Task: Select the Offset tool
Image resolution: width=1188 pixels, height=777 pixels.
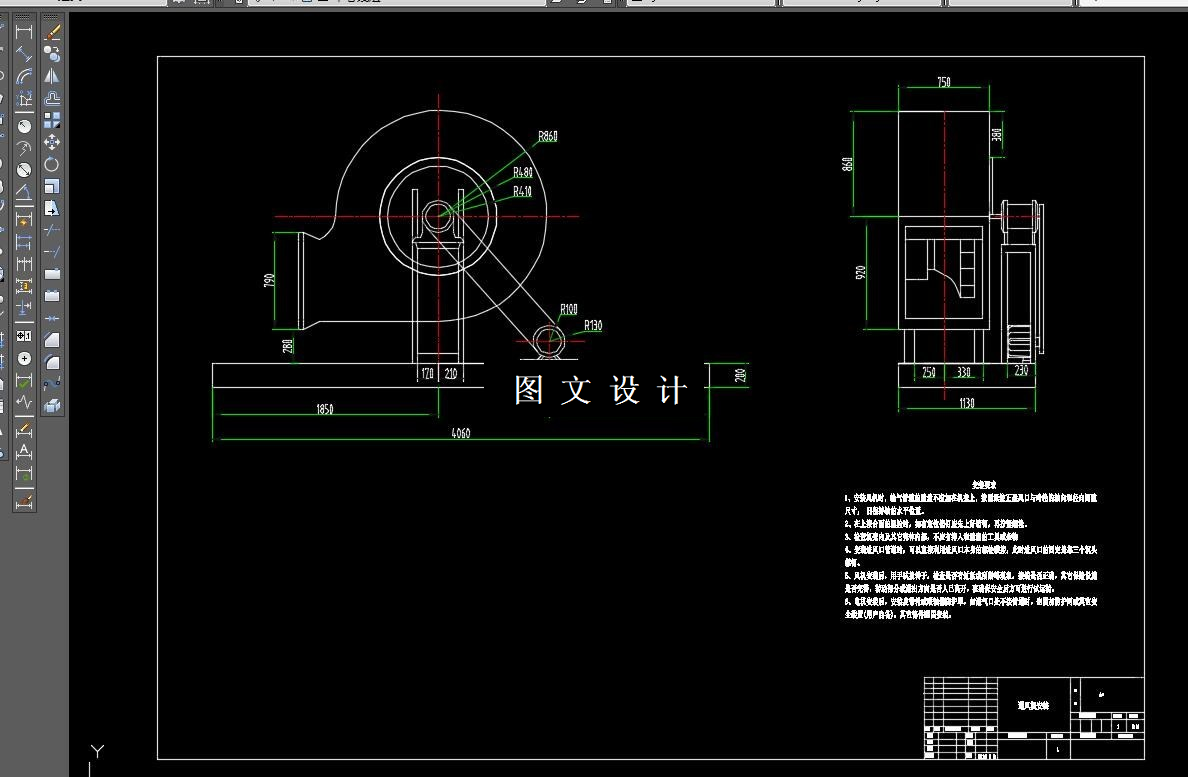Action: coord(52,98)
